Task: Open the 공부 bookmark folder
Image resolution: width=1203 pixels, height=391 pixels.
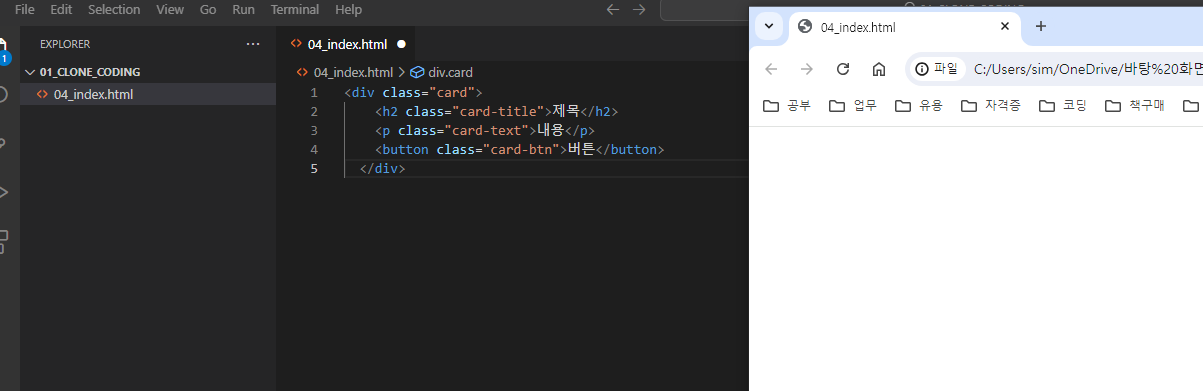Action: 787,105
